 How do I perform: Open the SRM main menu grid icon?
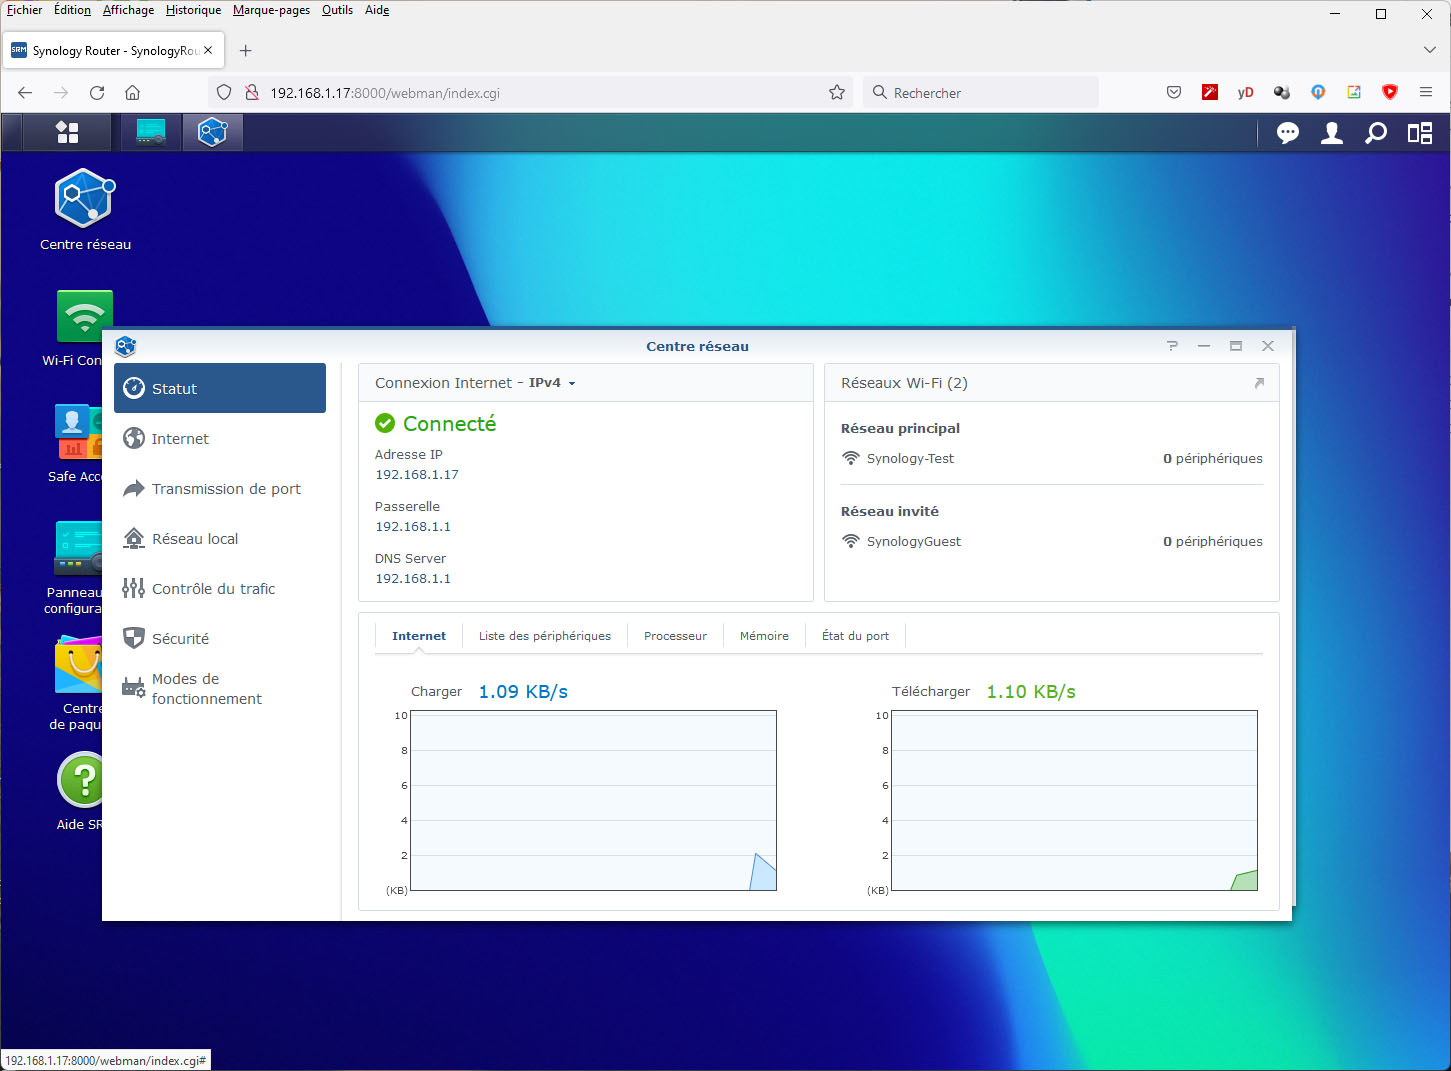(x=67, y=132)
